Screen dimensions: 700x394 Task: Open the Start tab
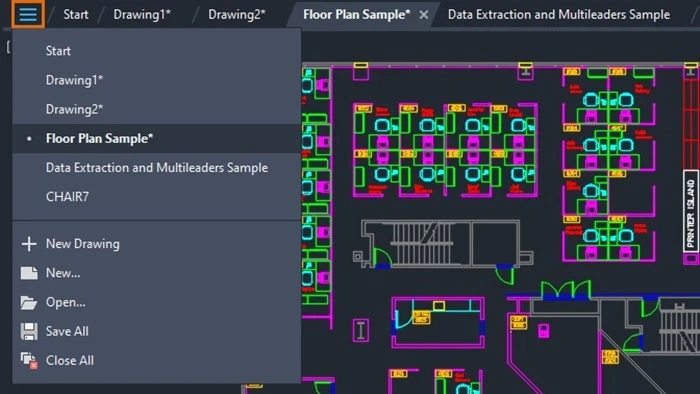tap(75, 14)
